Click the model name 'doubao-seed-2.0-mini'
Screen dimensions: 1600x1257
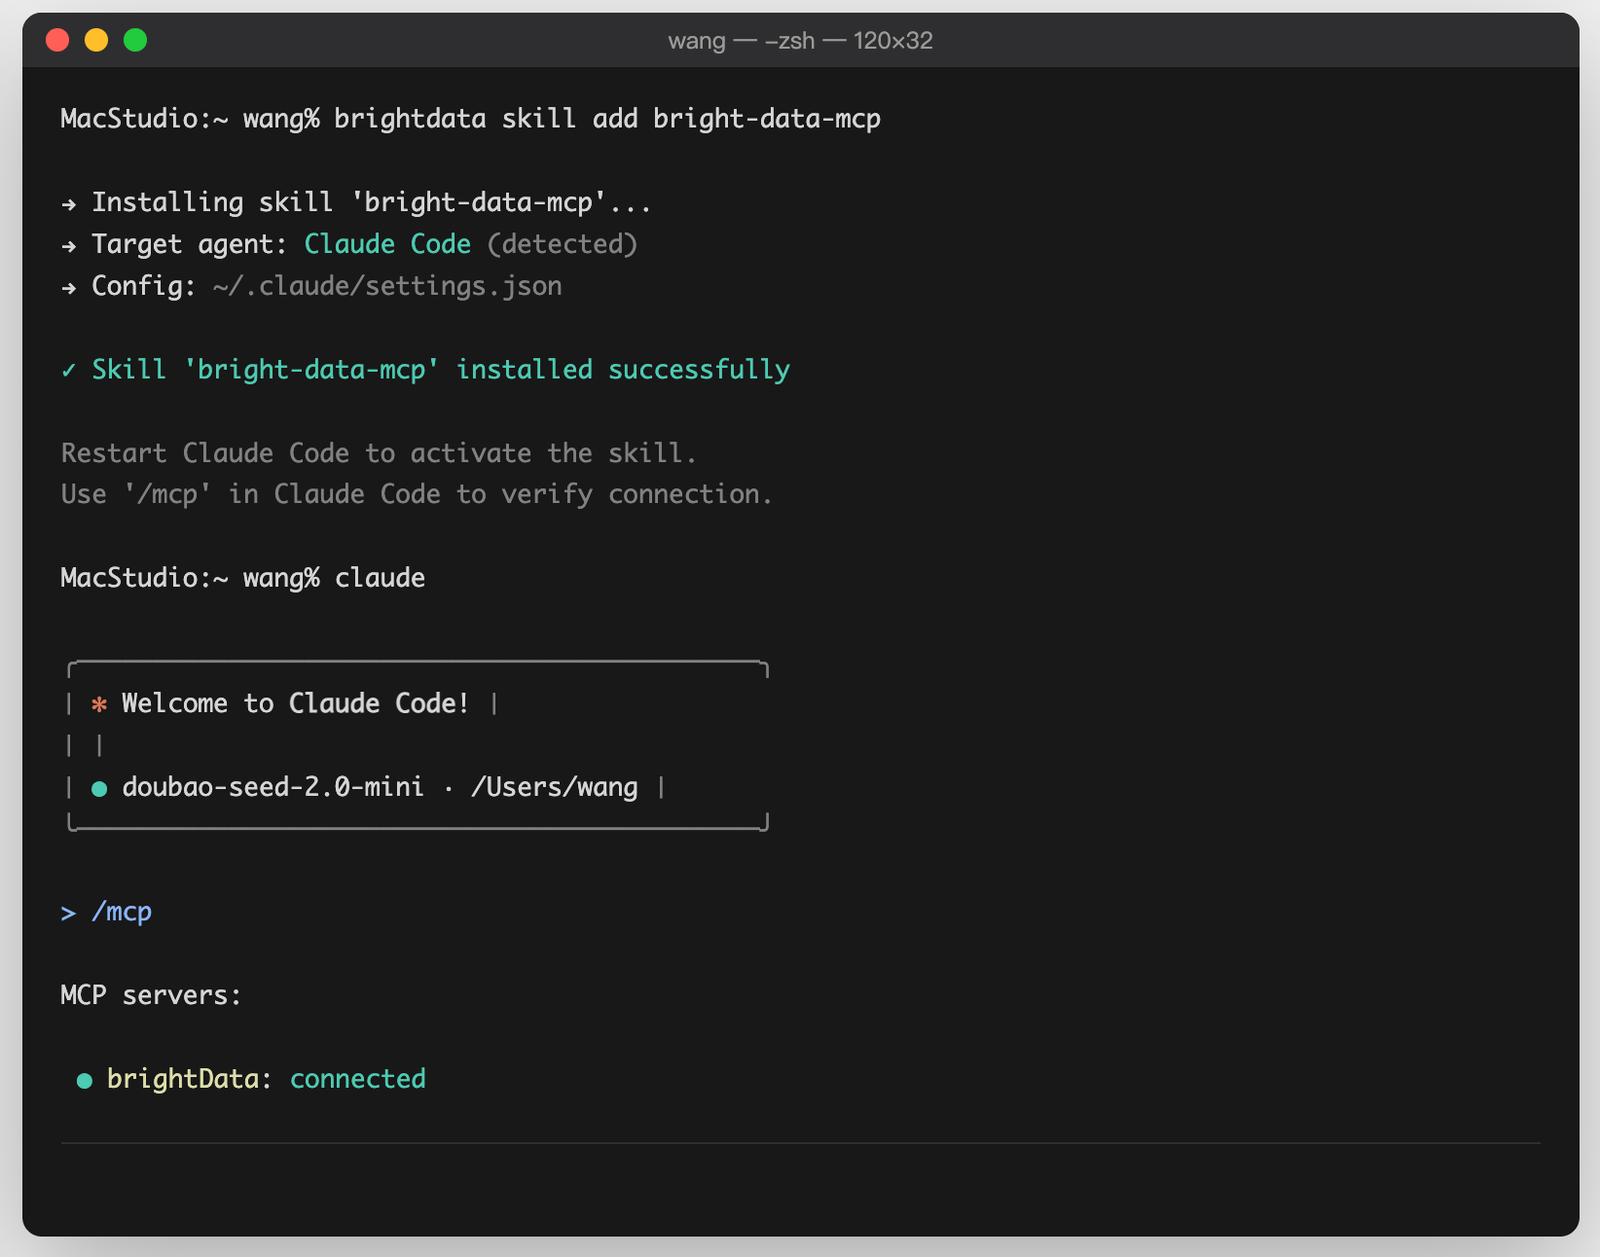[x=273, y=787]
